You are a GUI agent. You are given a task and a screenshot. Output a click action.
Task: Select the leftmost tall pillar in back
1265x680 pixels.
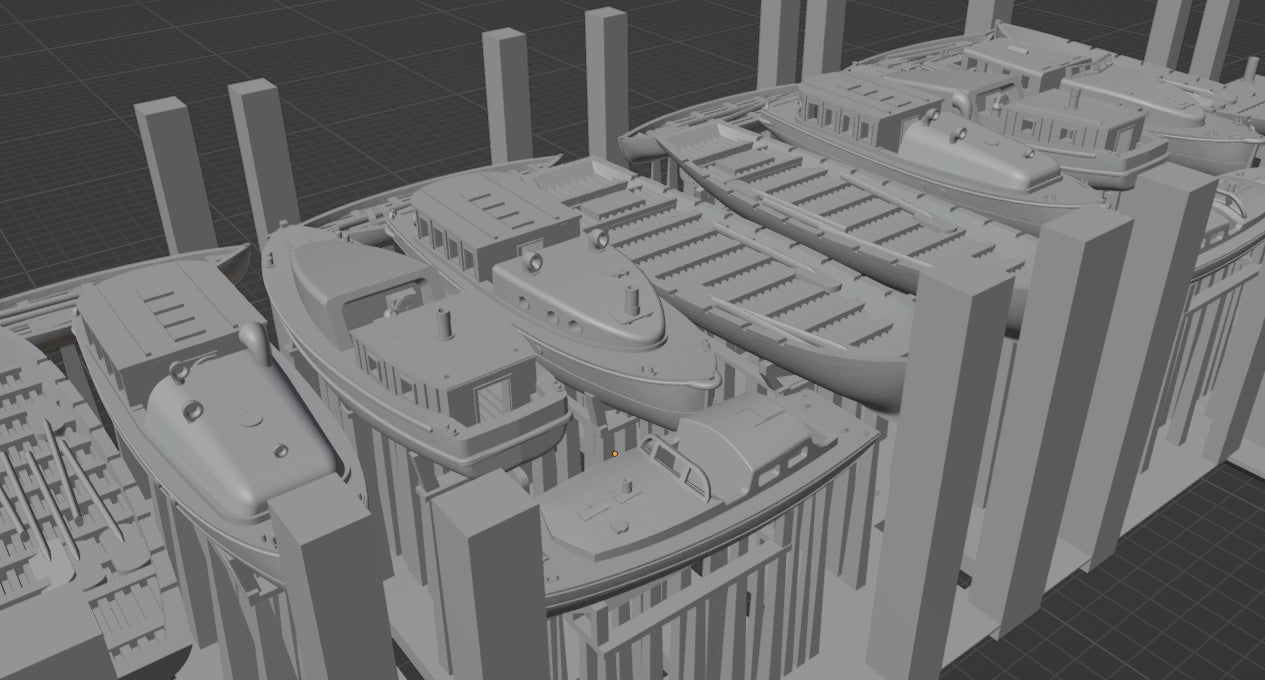173,170
